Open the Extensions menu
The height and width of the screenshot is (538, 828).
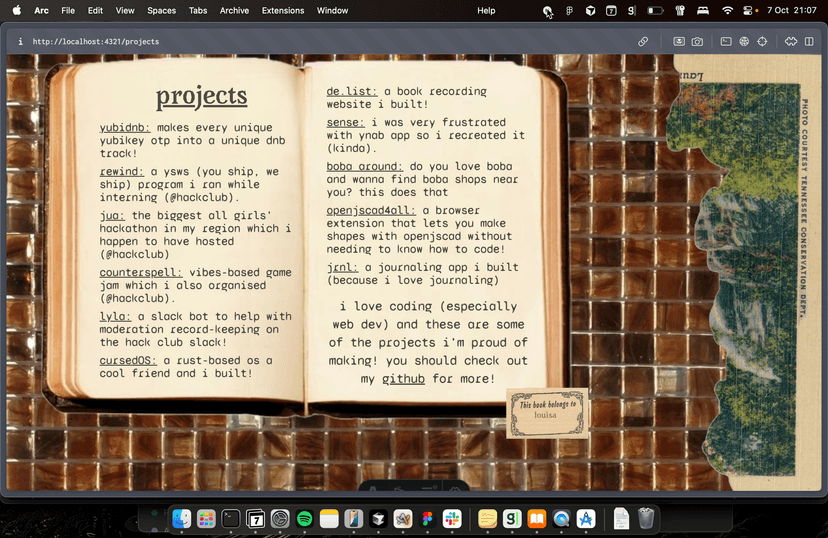(x=283, y=11)
